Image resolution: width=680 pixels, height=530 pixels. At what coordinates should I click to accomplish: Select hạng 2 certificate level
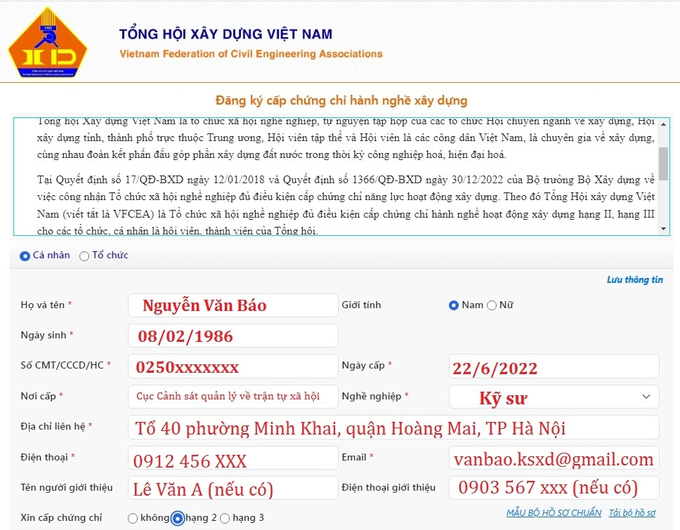pyautogui.click(x=177, y=518)
